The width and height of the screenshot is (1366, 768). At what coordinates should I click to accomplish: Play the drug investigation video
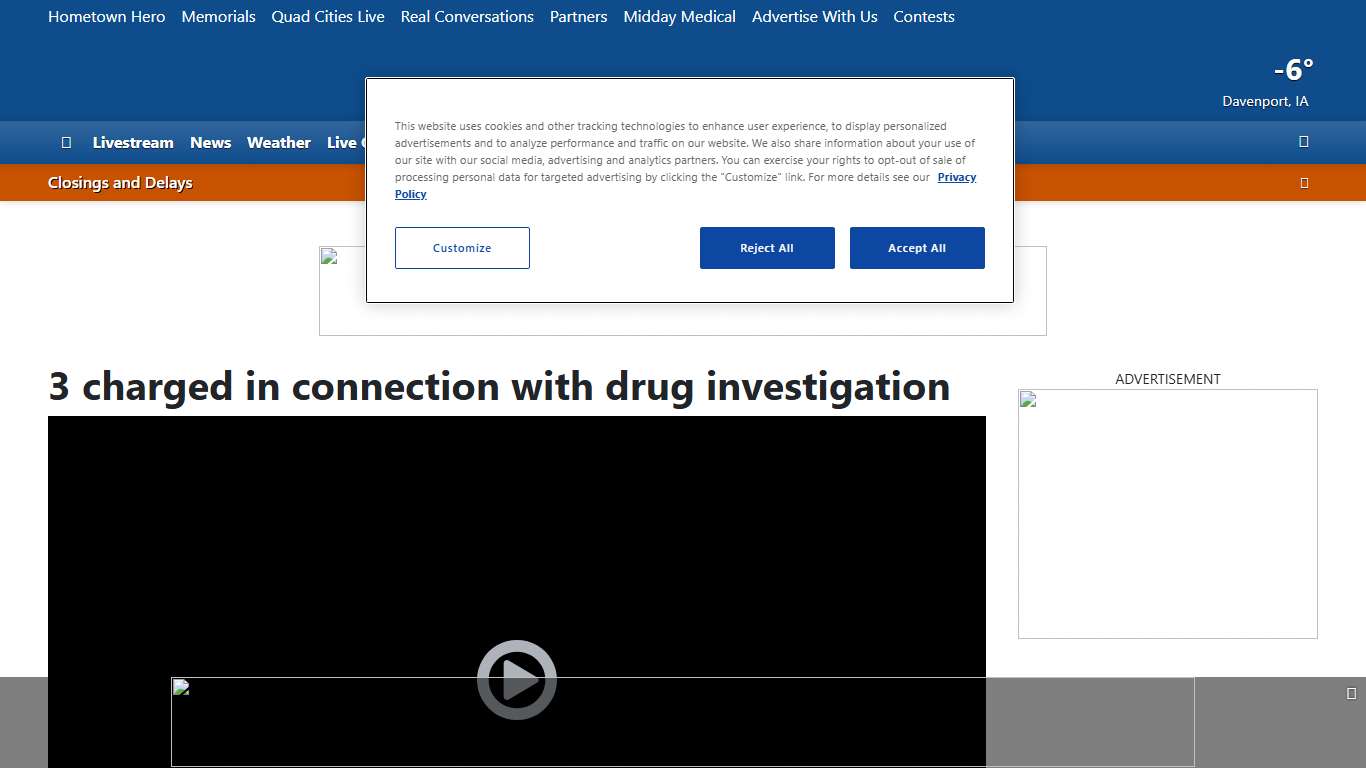tap(516, 680)
